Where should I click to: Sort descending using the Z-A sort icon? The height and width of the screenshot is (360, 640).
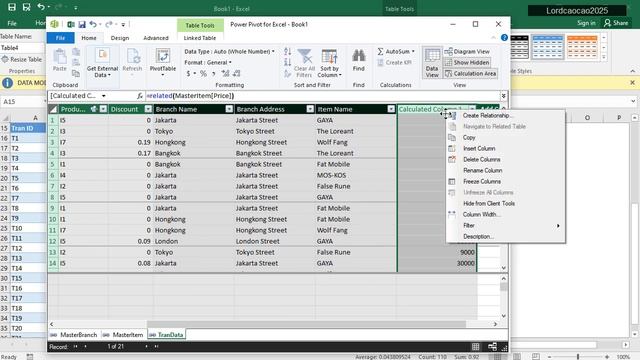[287, 62]
